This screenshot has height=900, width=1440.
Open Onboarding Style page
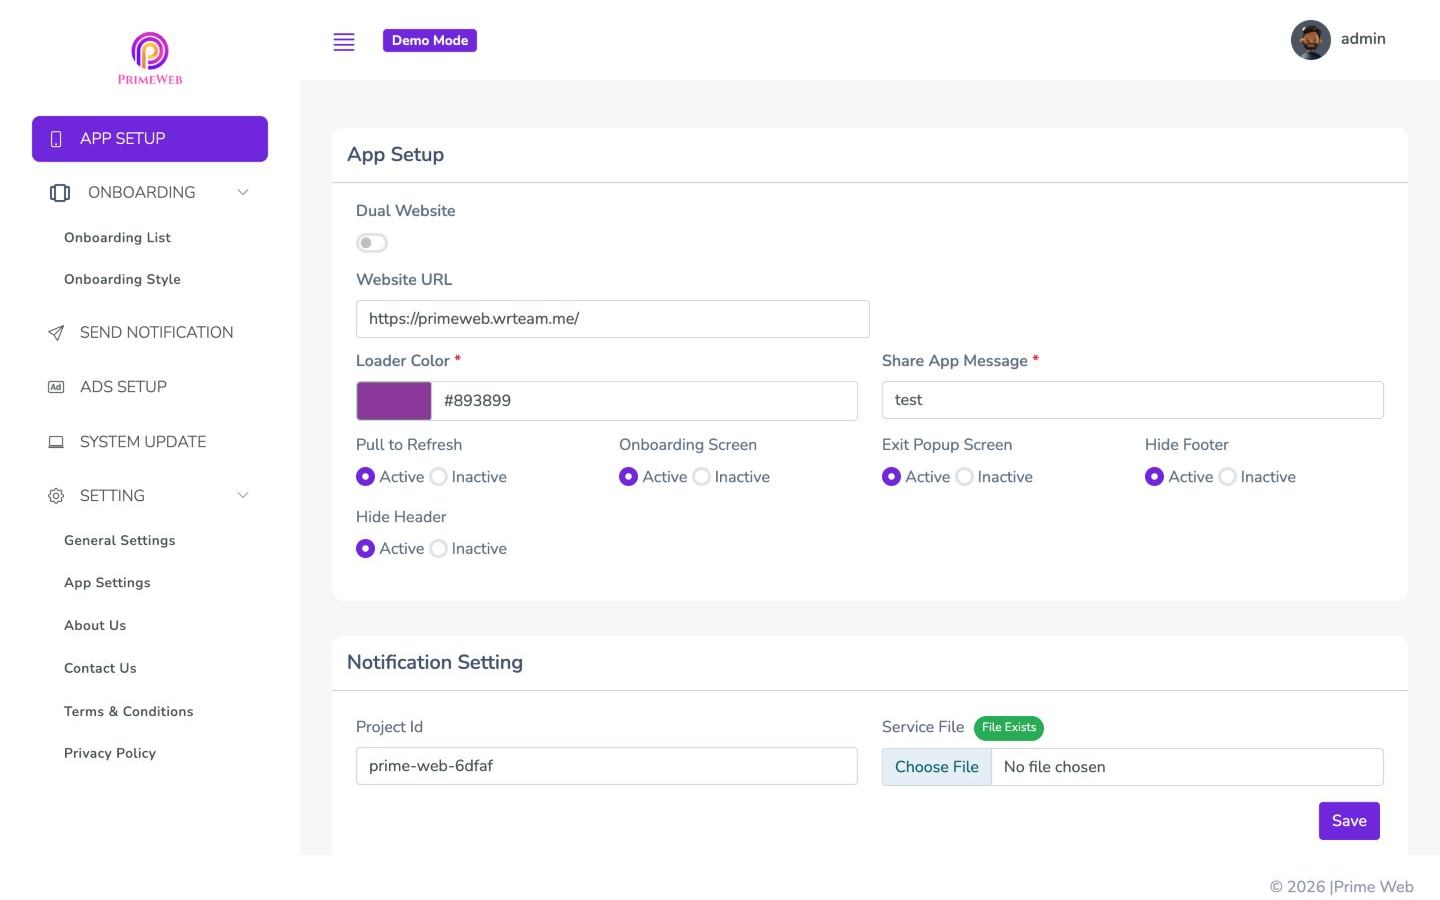pyautogui.click(x=122, y=280)
